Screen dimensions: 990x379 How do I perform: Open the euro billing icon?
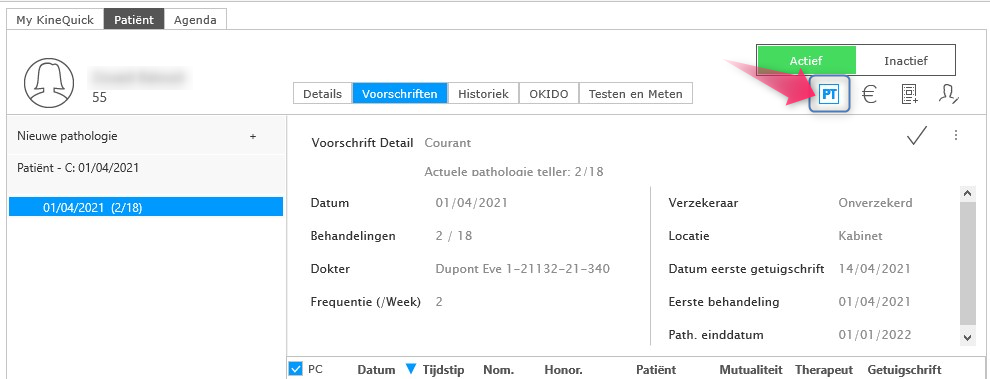869,95
